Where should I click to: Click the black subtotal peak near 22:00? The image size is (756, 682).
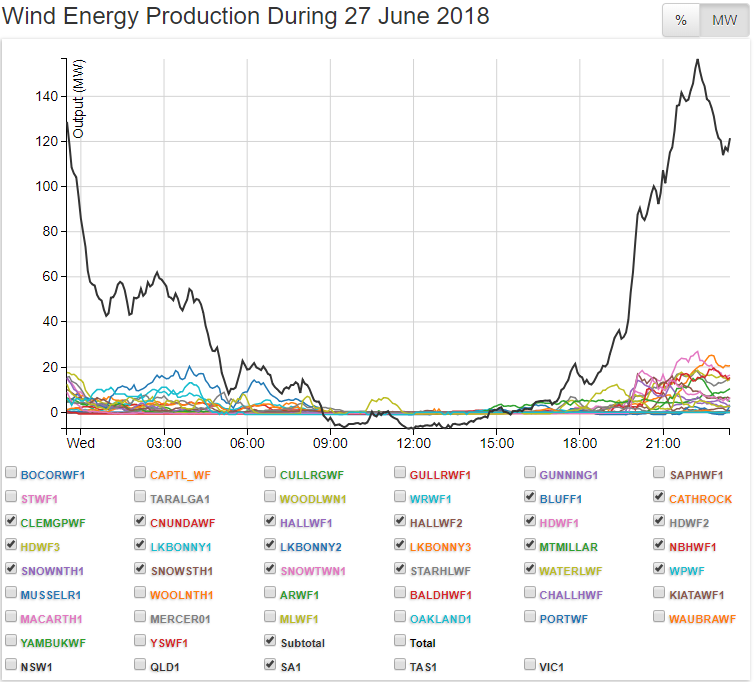point(697,60)
